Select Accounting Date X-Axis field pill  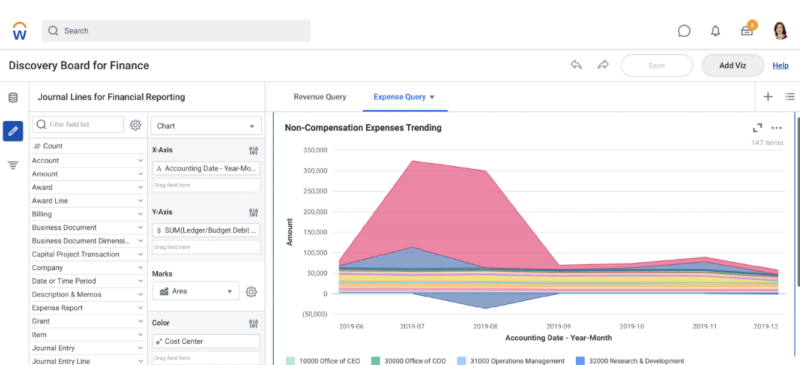click(206, 168)
